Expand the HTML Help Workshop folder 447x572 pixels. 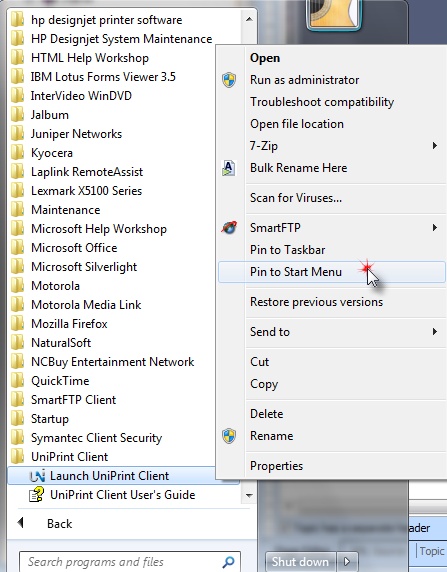(90, 58)
